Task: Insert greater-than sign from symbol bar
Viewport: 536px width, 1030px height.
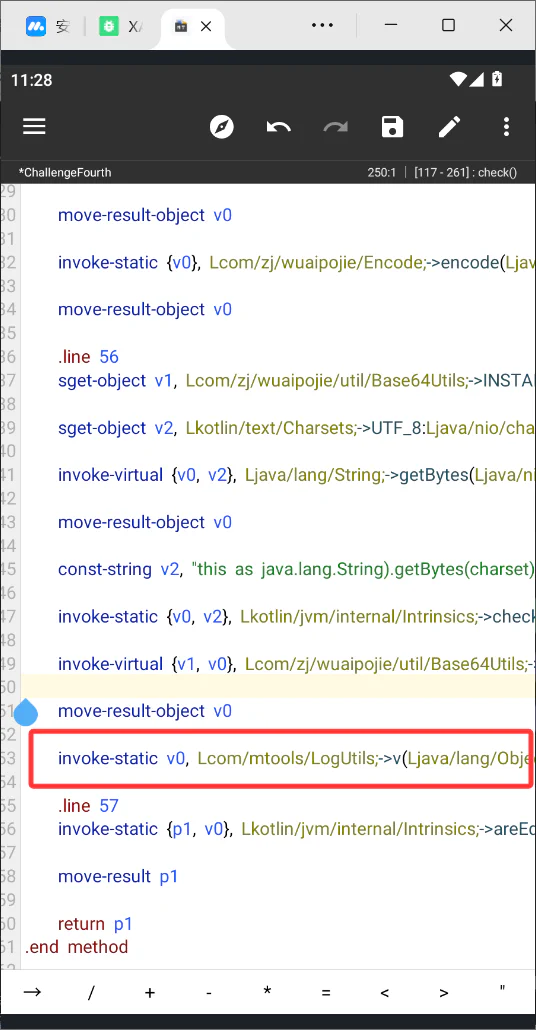Action: 444,992
